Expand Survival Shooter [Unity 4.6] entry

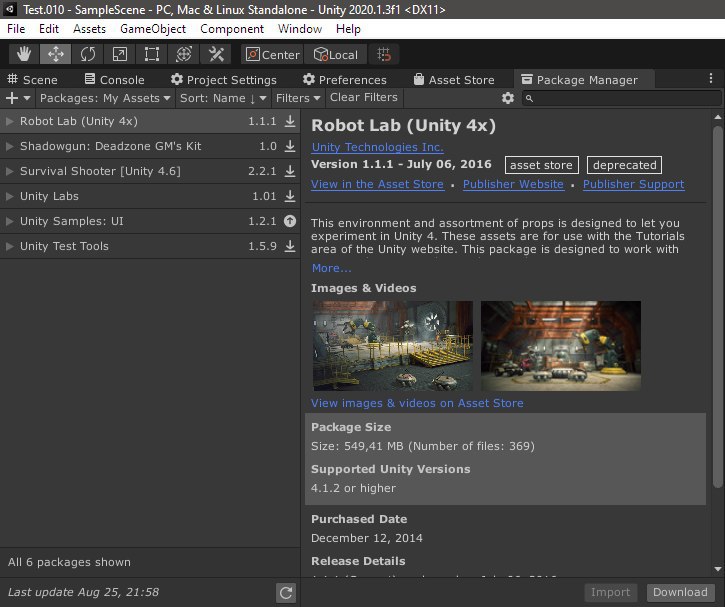9,171
